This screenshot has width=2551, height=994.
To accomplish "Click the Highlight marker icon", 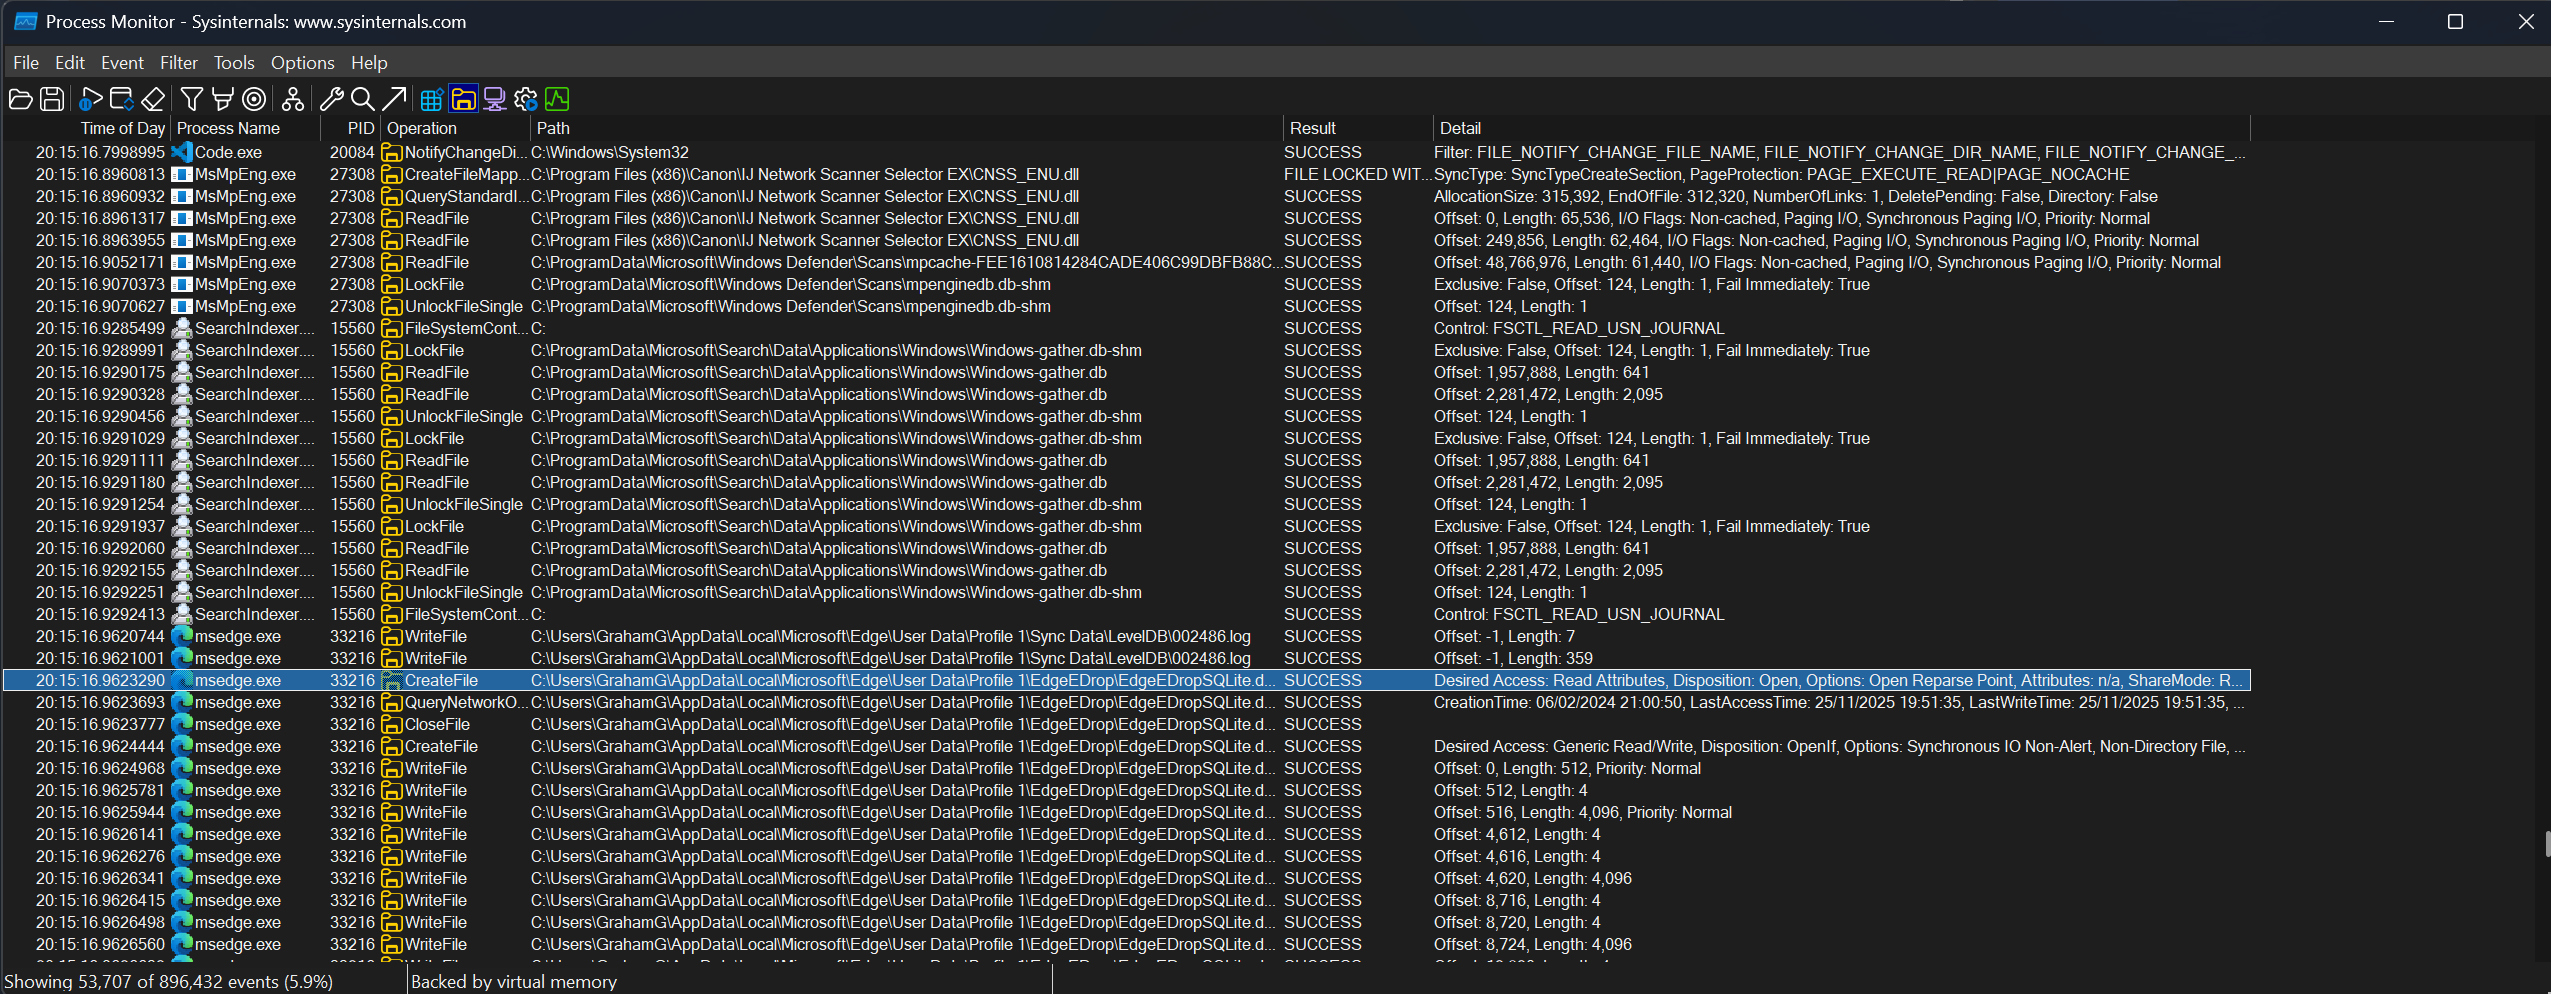I will pyautogui.click(x=223, y=99).
